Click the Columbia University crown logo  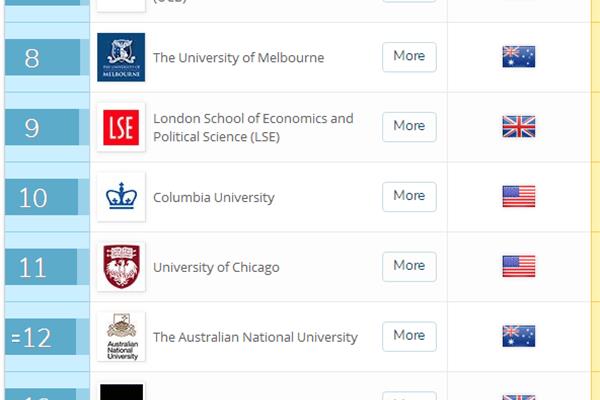[x=121, y=196]
